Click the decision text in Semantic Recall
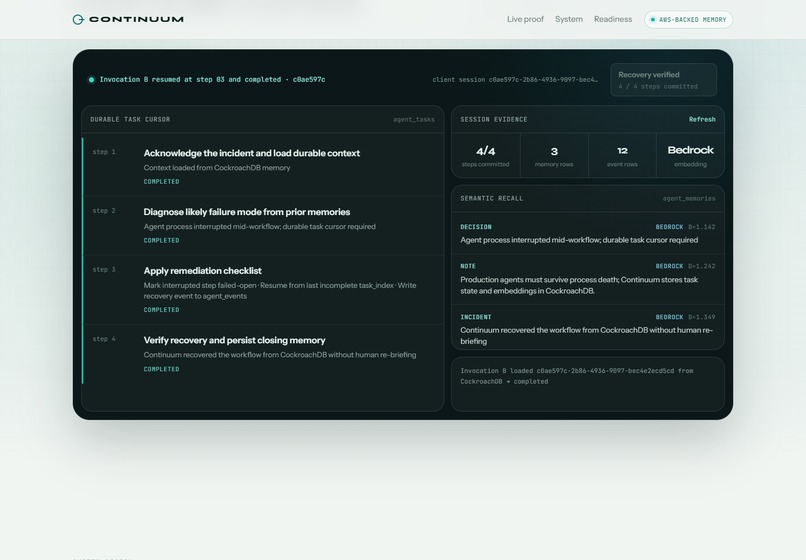Viewport: 806px width, 560px height. coord(579,240)
